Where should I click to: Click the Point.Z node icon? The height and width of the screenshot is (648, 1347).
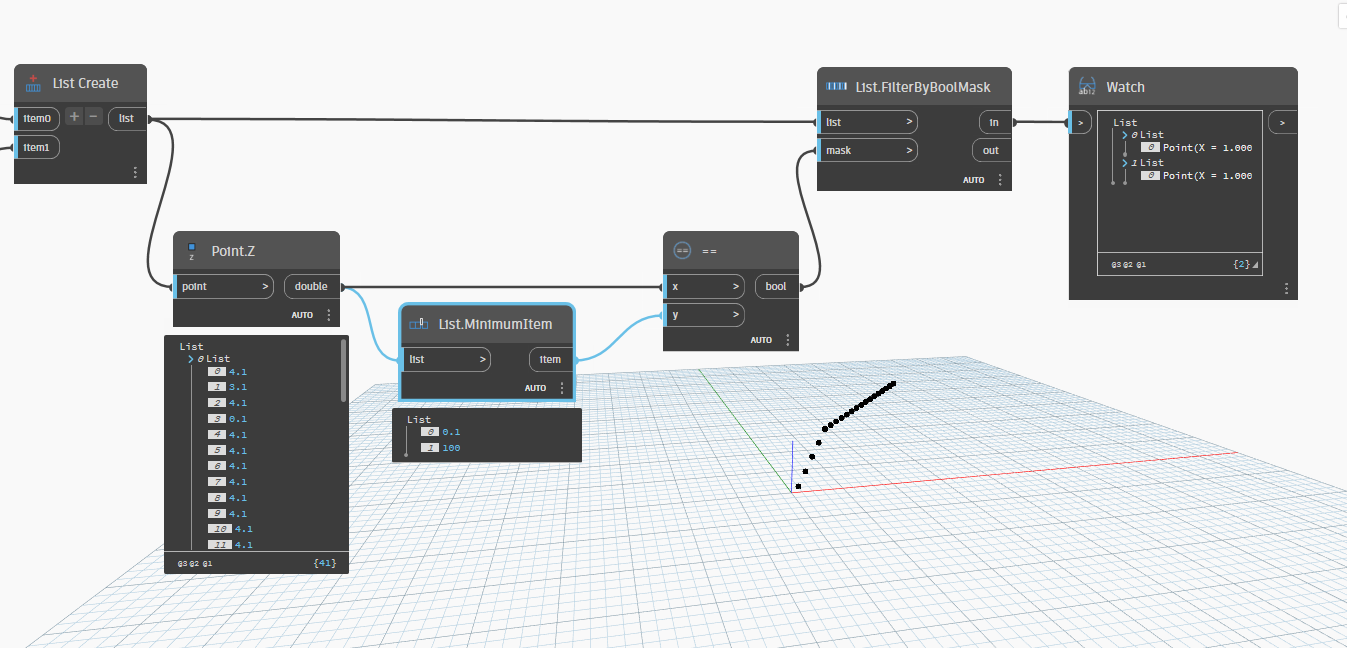[x=190, y=251]
